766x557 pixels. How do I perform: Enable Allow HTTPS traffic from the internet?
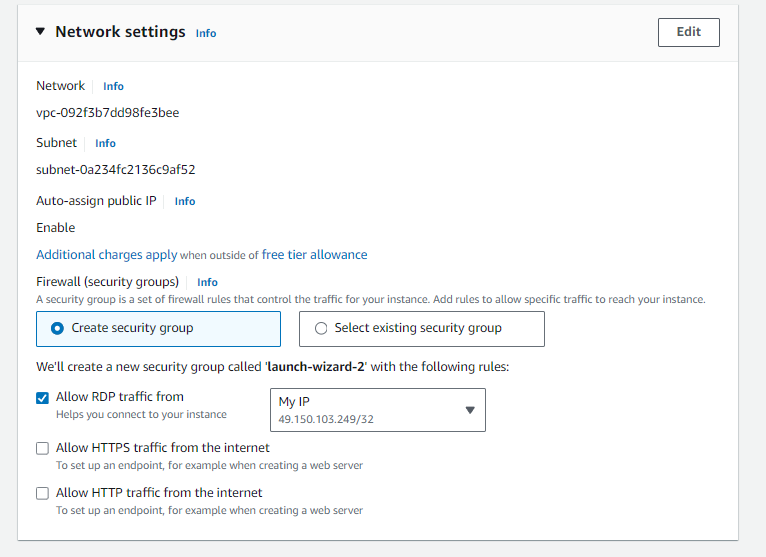(43, 449)
